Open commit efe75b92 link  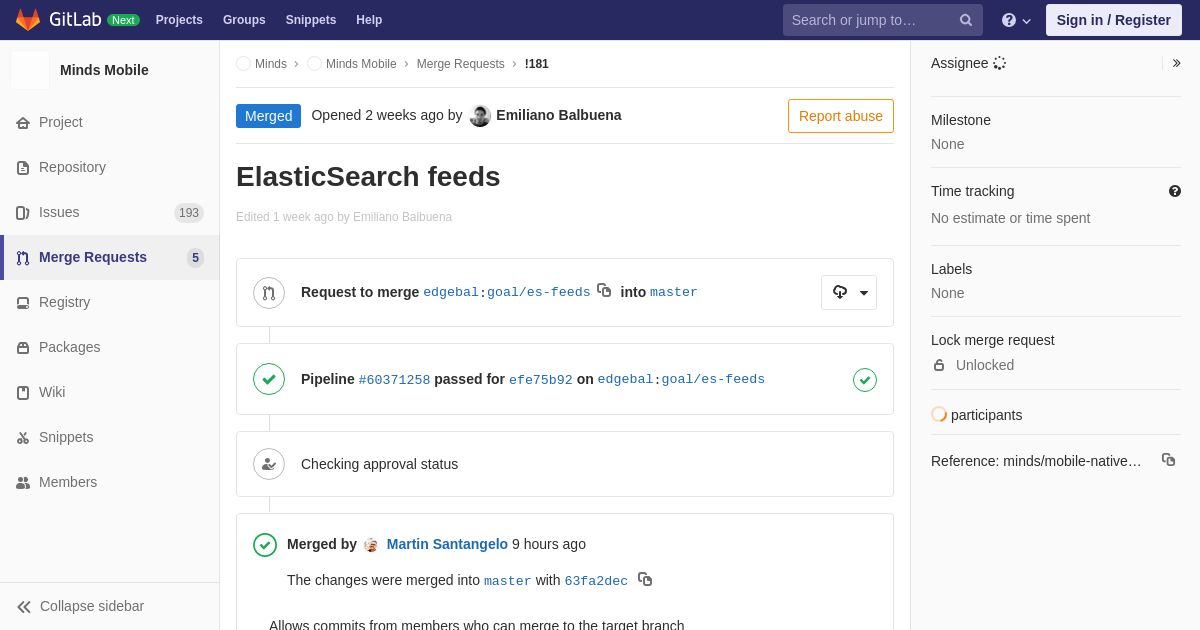click(541, 380)
